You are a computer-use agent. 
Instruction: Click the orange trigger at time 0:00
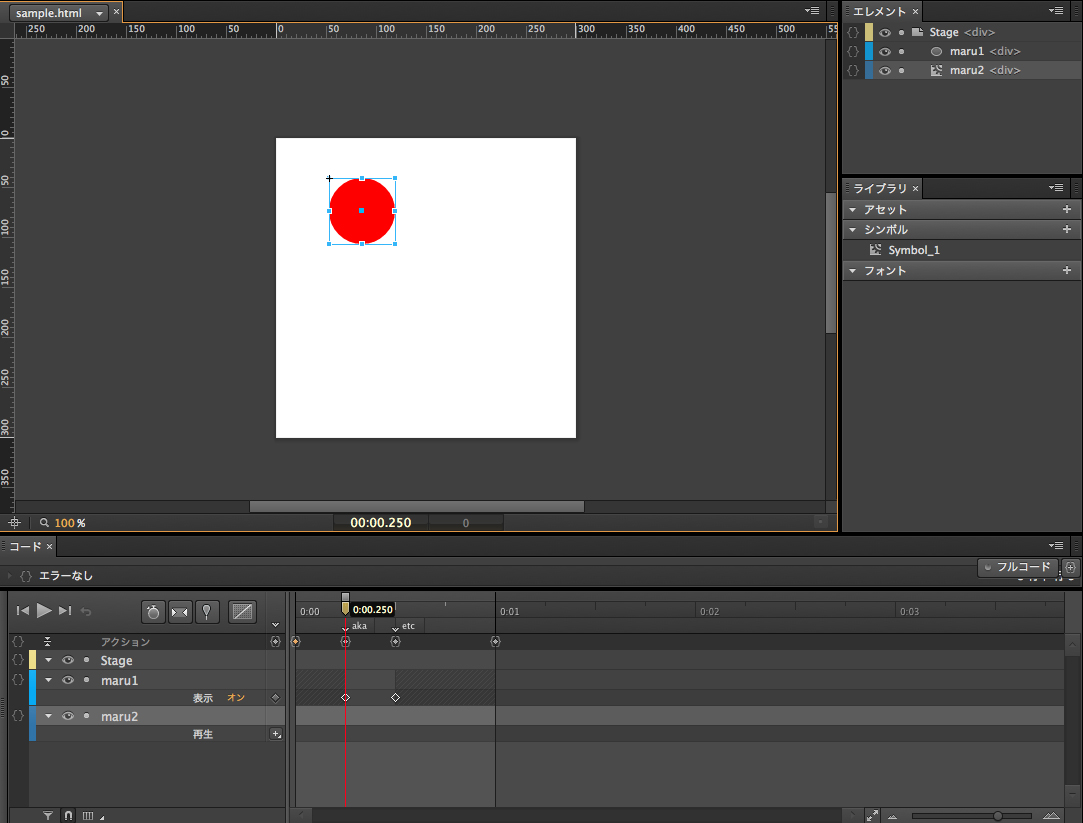(296, 641)
